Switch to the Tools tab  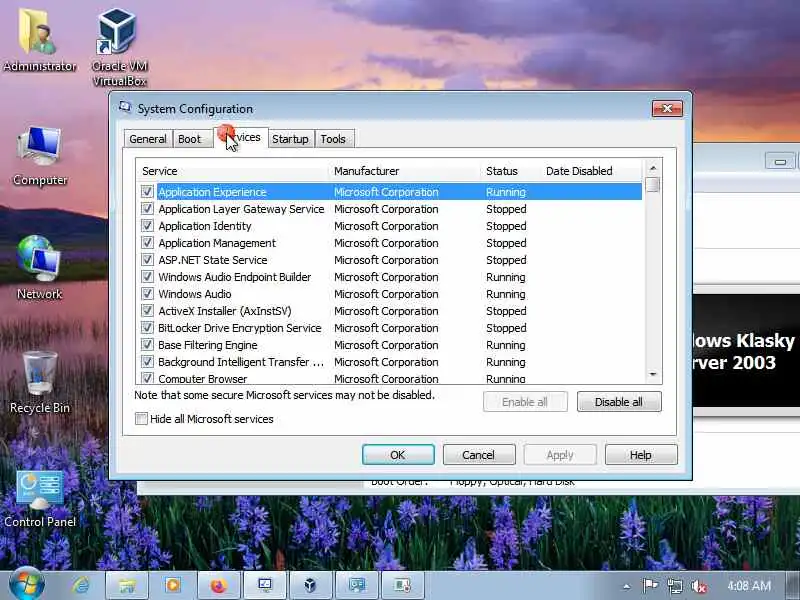(x=333, y=139)
